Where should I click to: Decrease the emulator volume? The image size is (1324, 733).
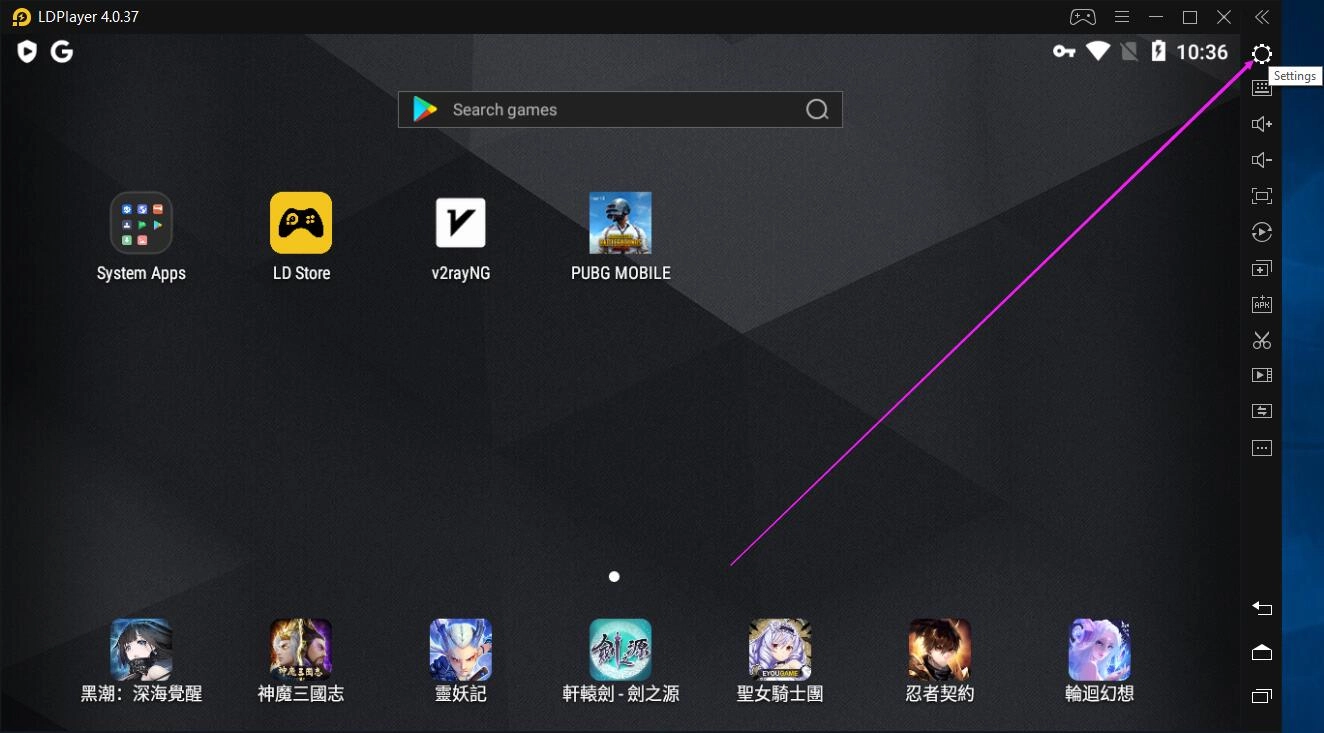pos(1261,159)
